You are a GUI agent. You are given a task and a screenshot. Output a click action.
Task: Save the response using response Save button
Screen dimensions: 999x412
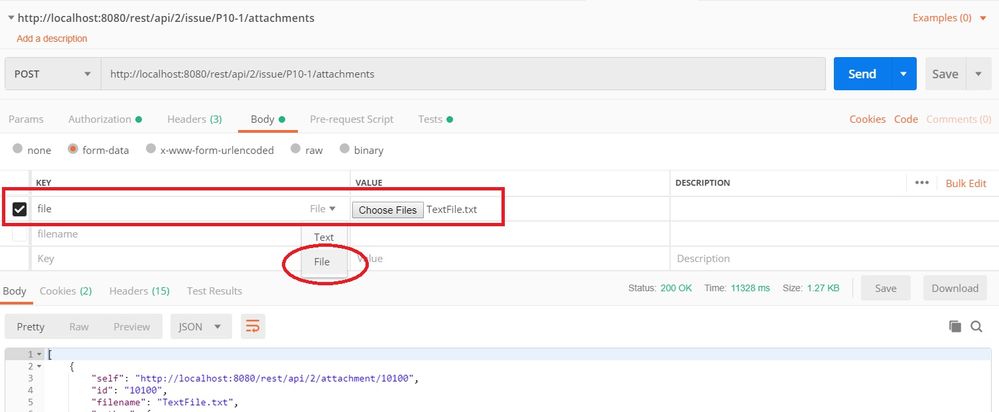click(886, 288)
